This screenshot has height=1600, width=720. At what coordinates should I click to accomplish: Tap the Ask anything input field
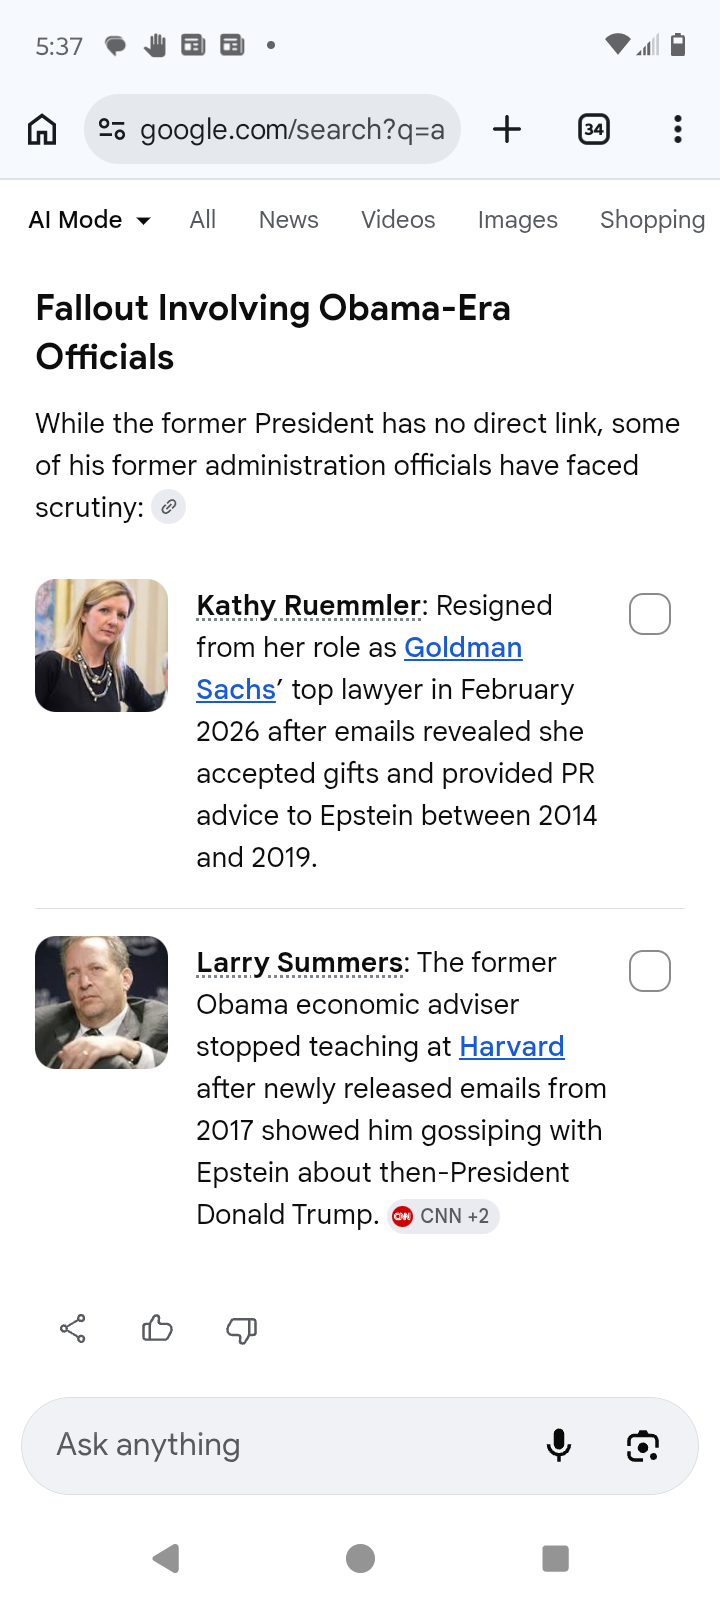click(x=280, y=1445)
